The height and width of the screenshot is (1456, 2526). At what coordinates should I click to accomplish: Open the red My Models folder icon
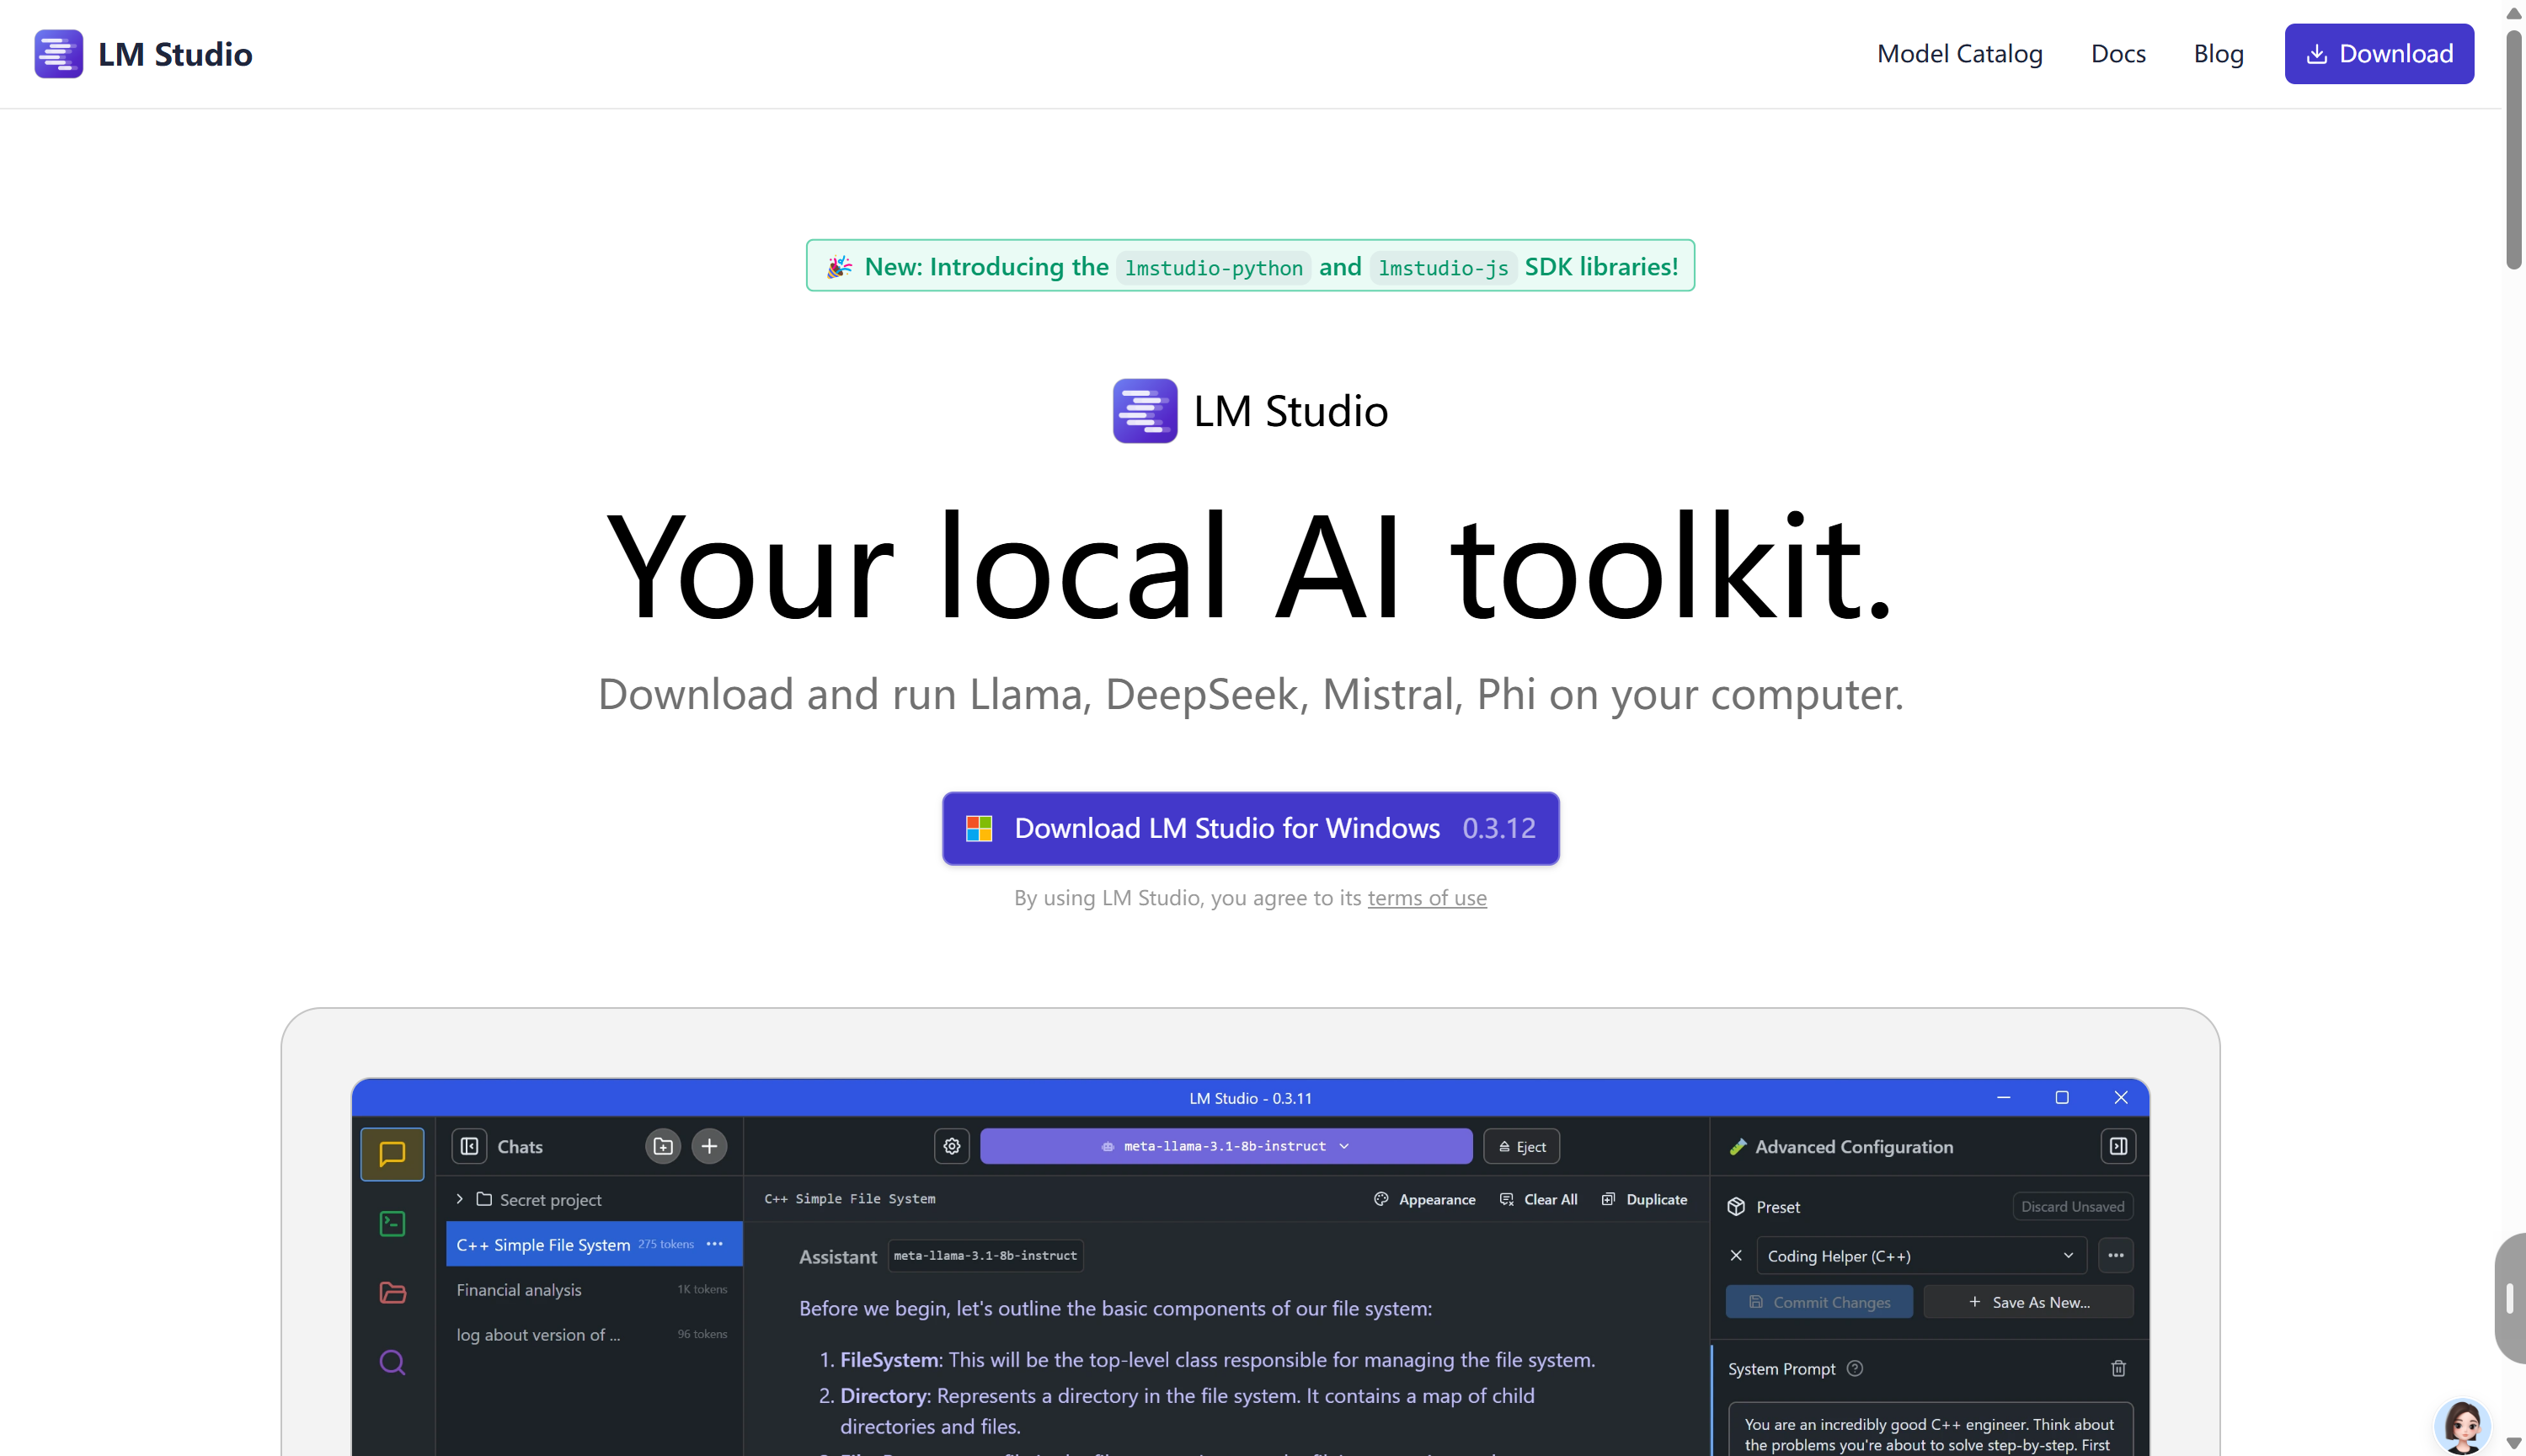pyautogui.click(x=392, y=1292)
